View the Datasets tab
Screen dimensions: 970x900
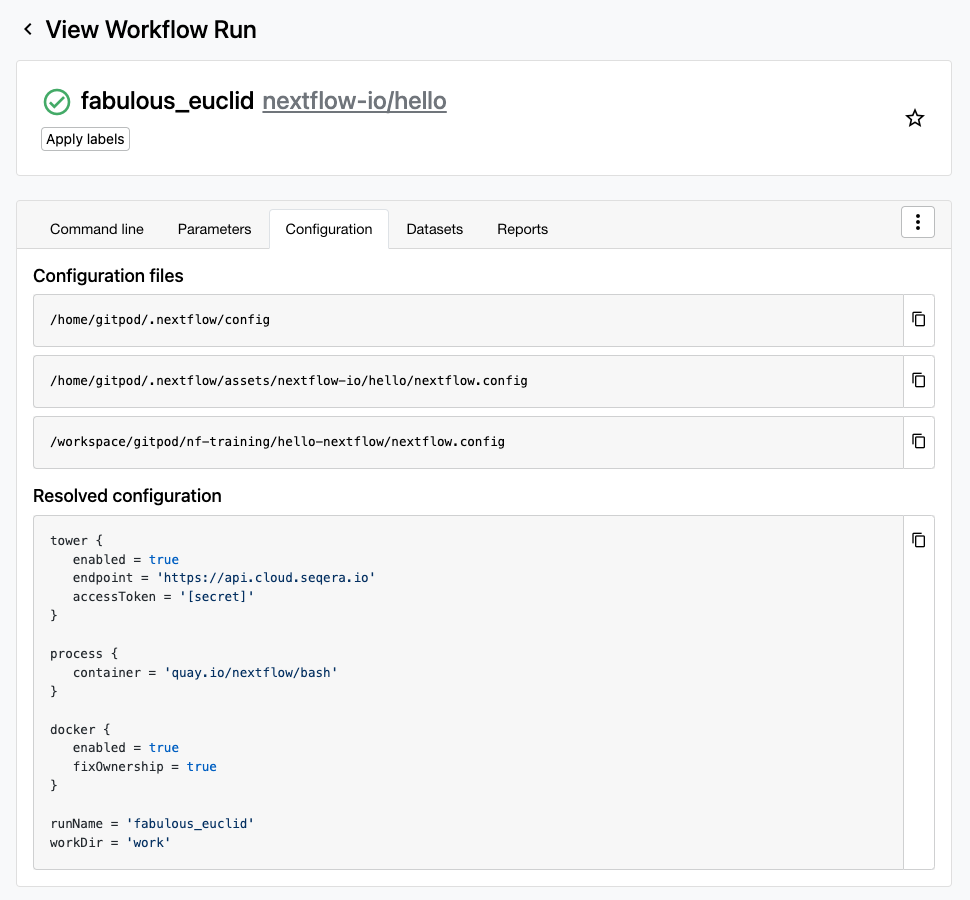tap(434, 229)
